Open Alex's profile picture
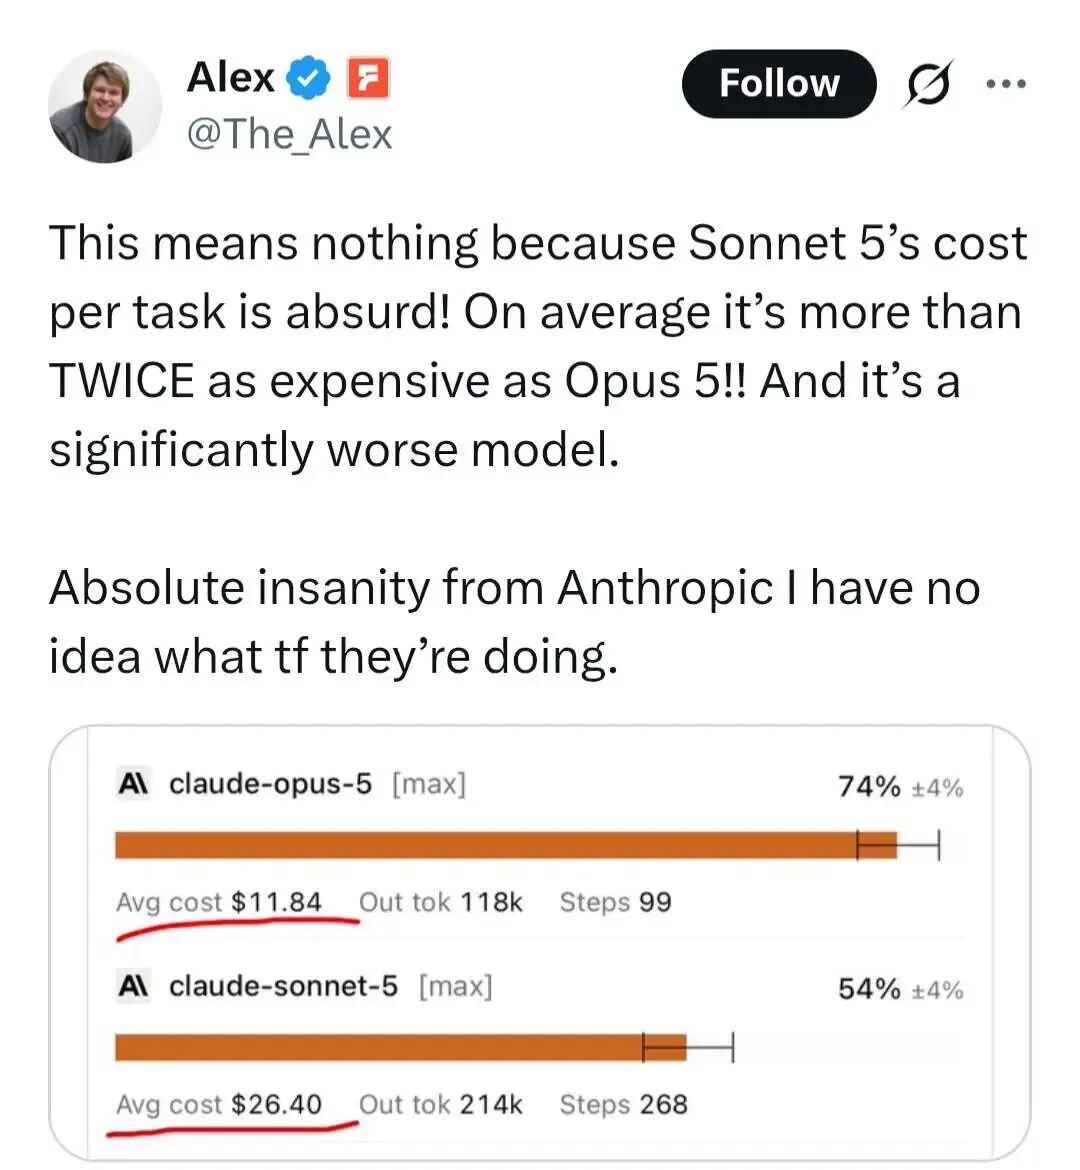1080x1170 pixels. tap(105, 107)
